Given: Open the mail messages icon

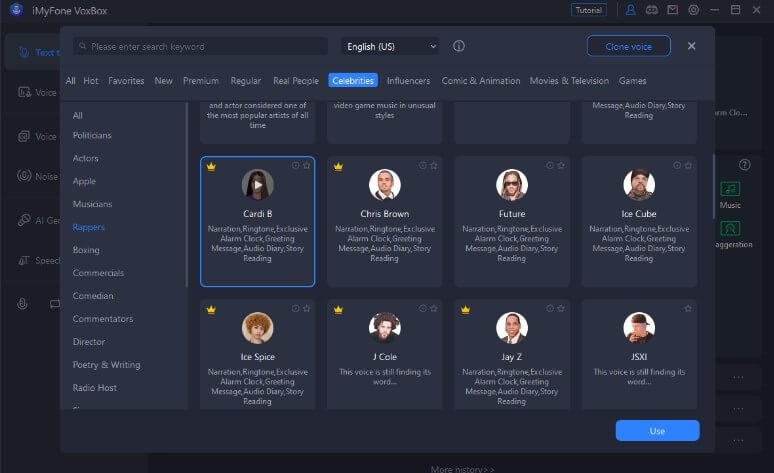Looking at the screenshot, I should [672, 10].
